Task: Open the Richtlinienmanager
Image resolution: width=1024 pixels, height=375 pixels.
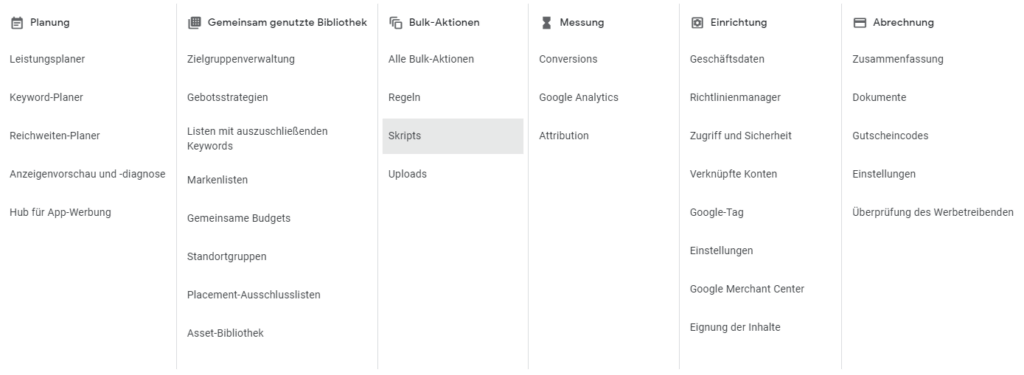Action: pos(735,97)
